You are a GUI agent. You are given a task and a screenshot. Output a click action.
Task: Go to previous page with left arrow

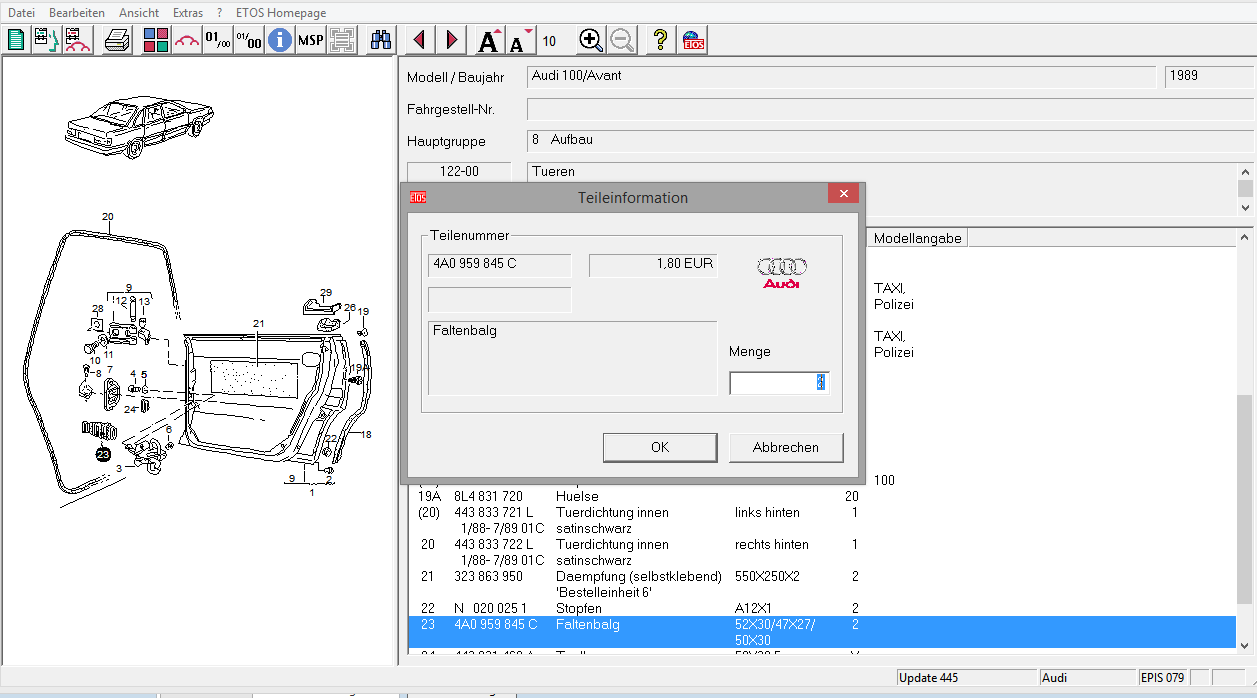419,40
